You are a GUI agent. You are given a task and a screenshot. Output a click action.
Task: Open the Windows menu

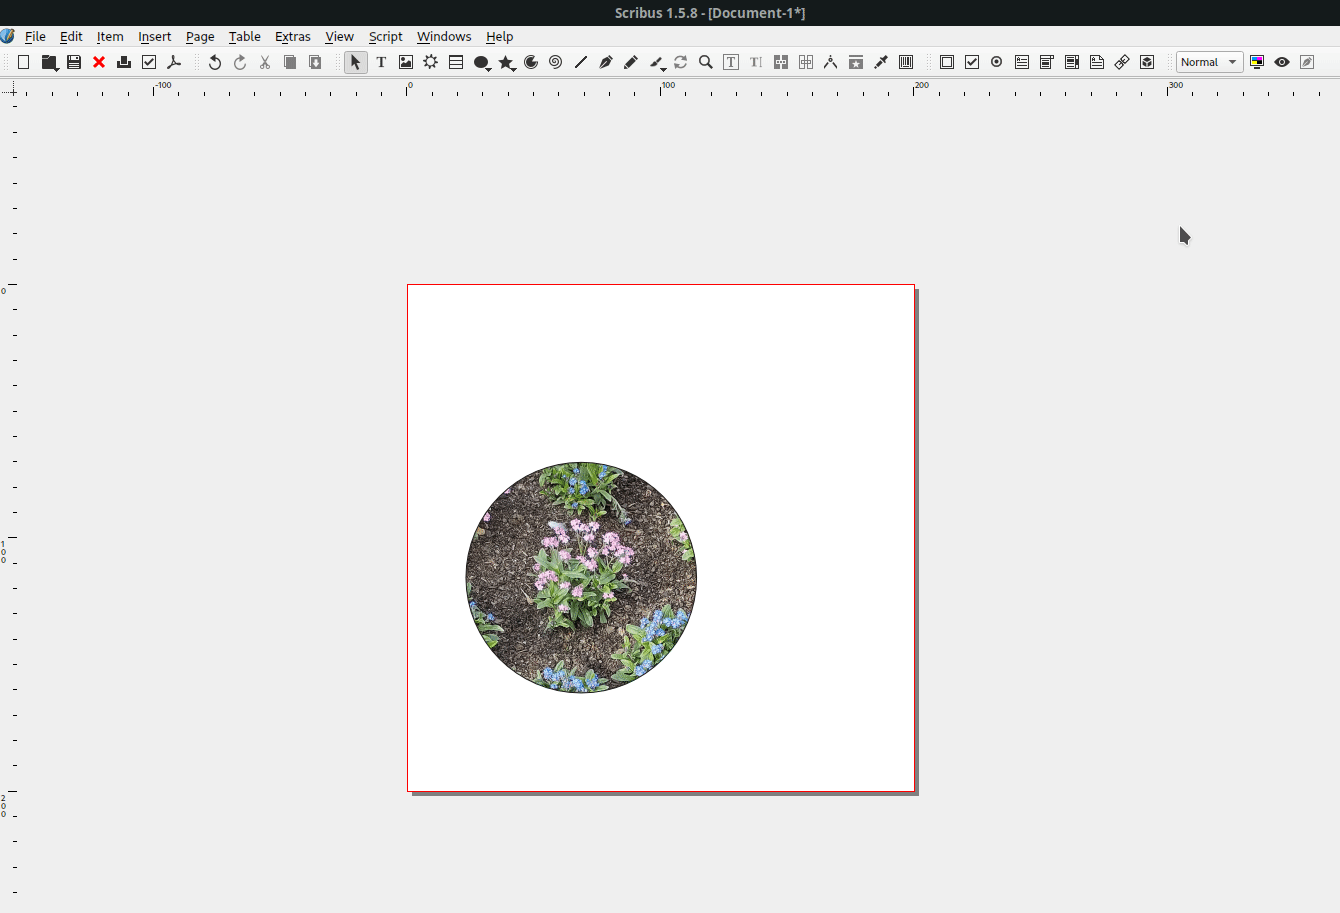pyautogui.click(x=444, y=36)
